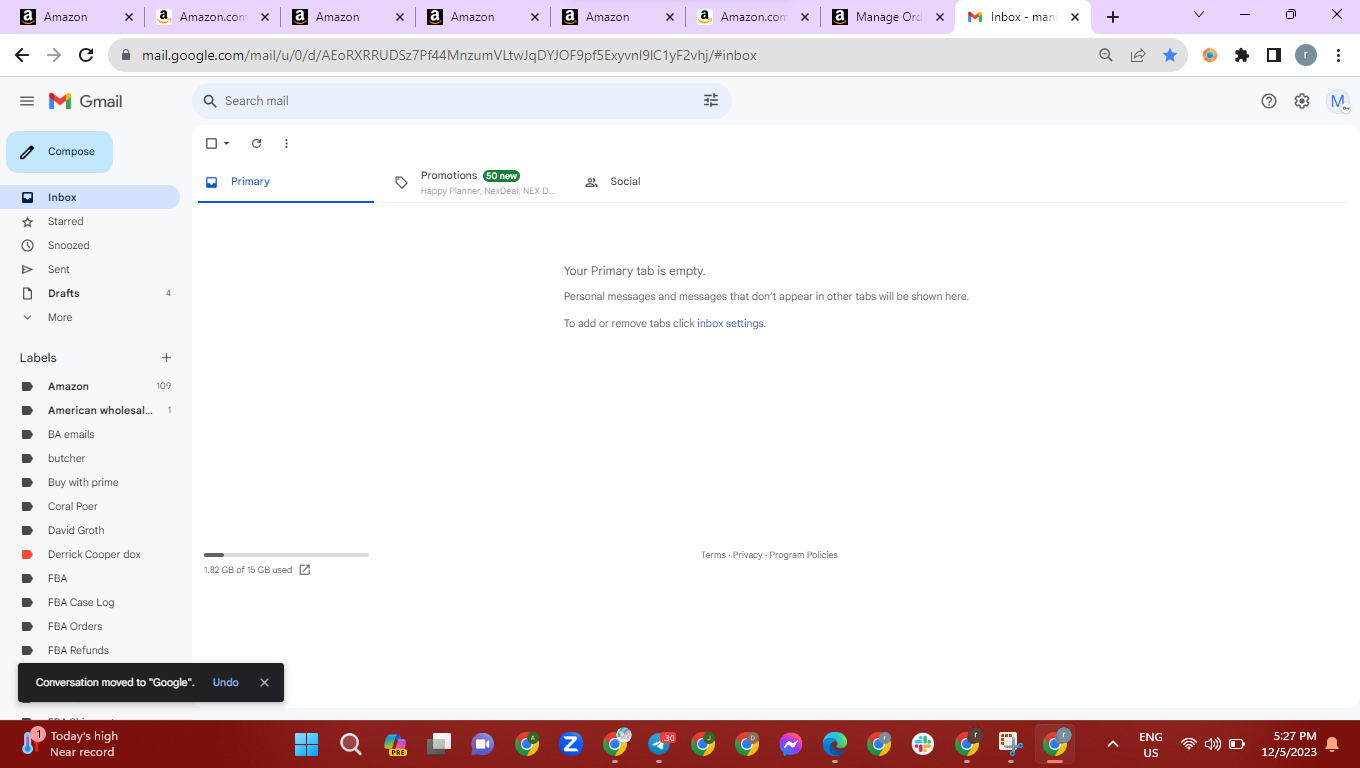Viewport: 1360px width, 768px height.
Task: Go back to the previous page
Action: coord(22,56)
